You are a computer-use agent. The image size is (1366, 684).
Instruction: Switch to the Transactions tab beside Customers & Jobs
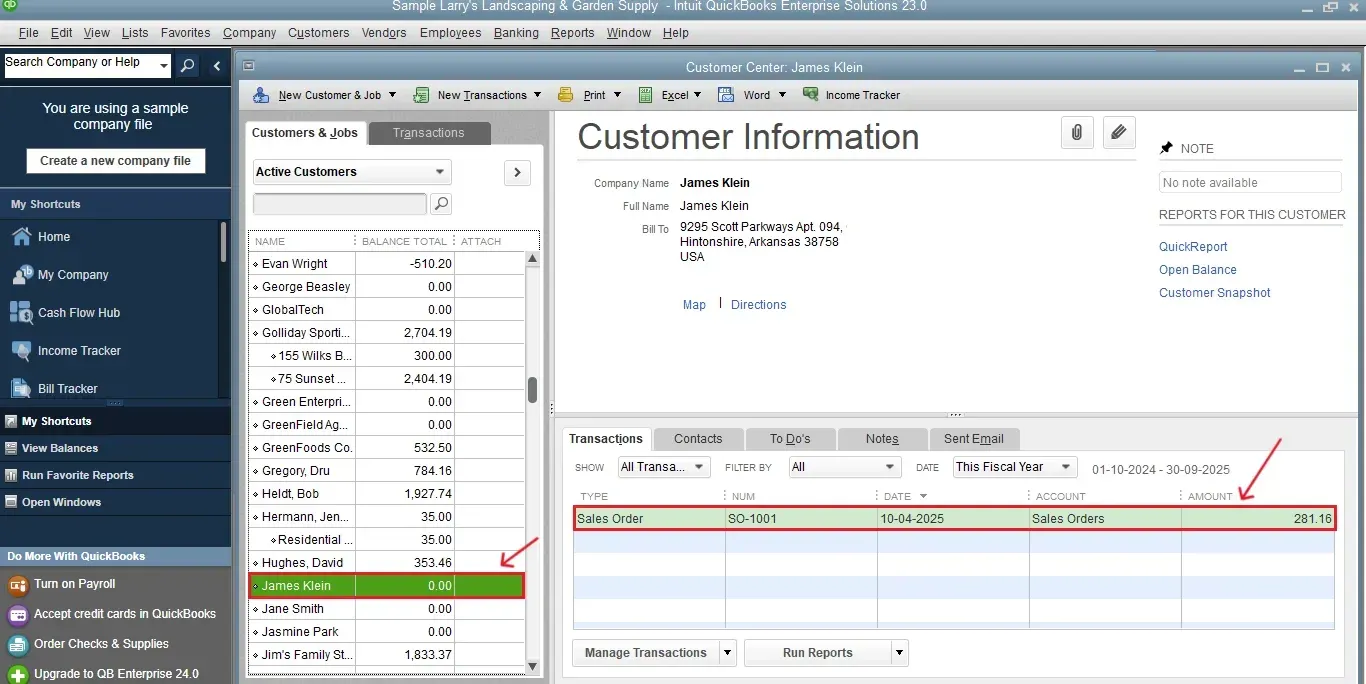(429, 133)
